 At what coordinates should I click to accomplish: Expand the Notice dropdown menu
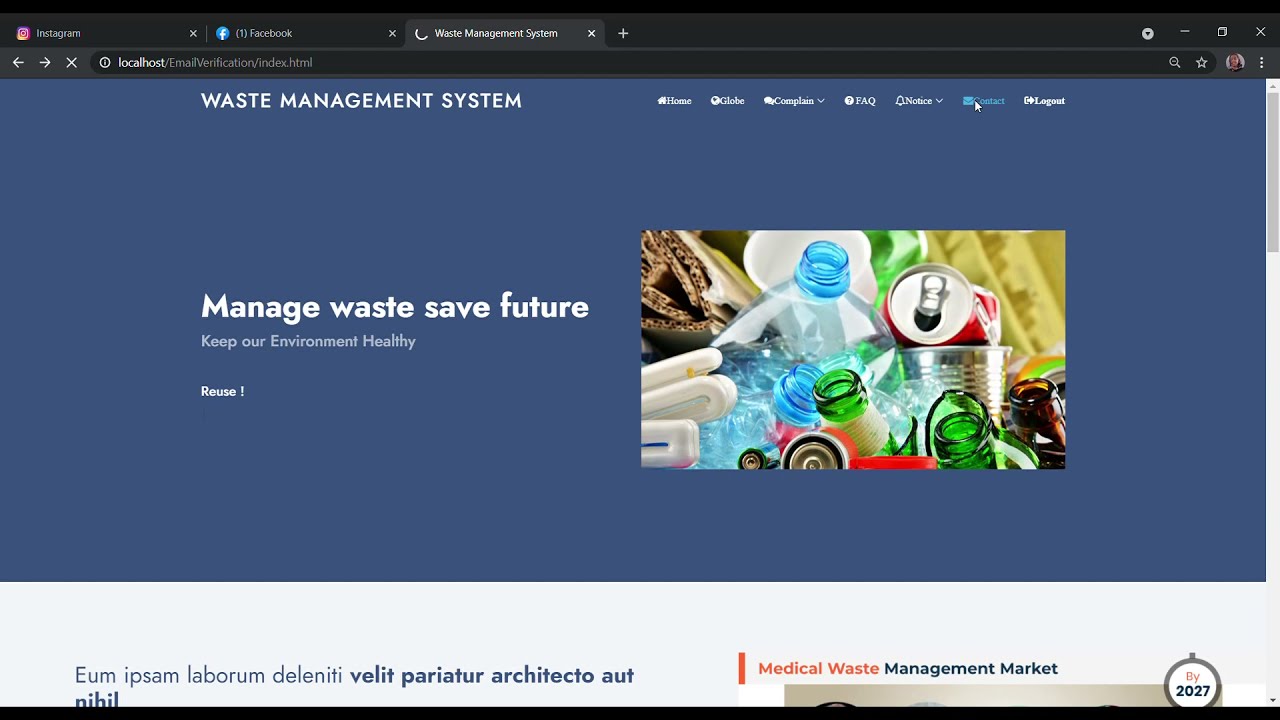919,101
